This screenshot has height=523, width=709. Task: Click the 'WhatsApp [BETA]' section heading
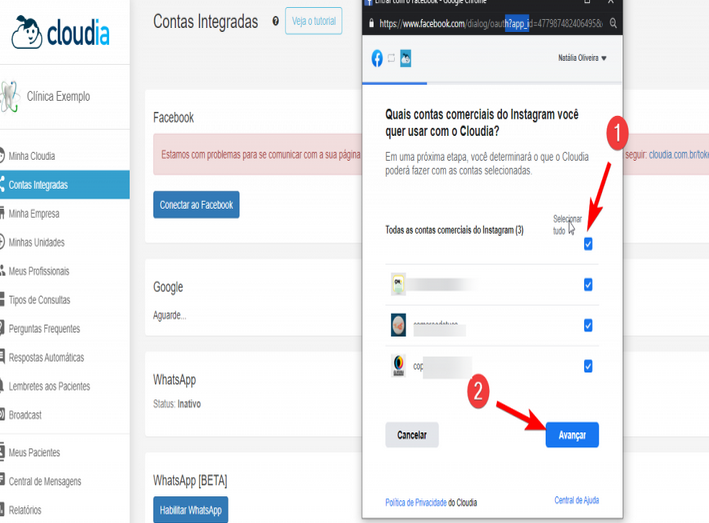tap(190, 480)
